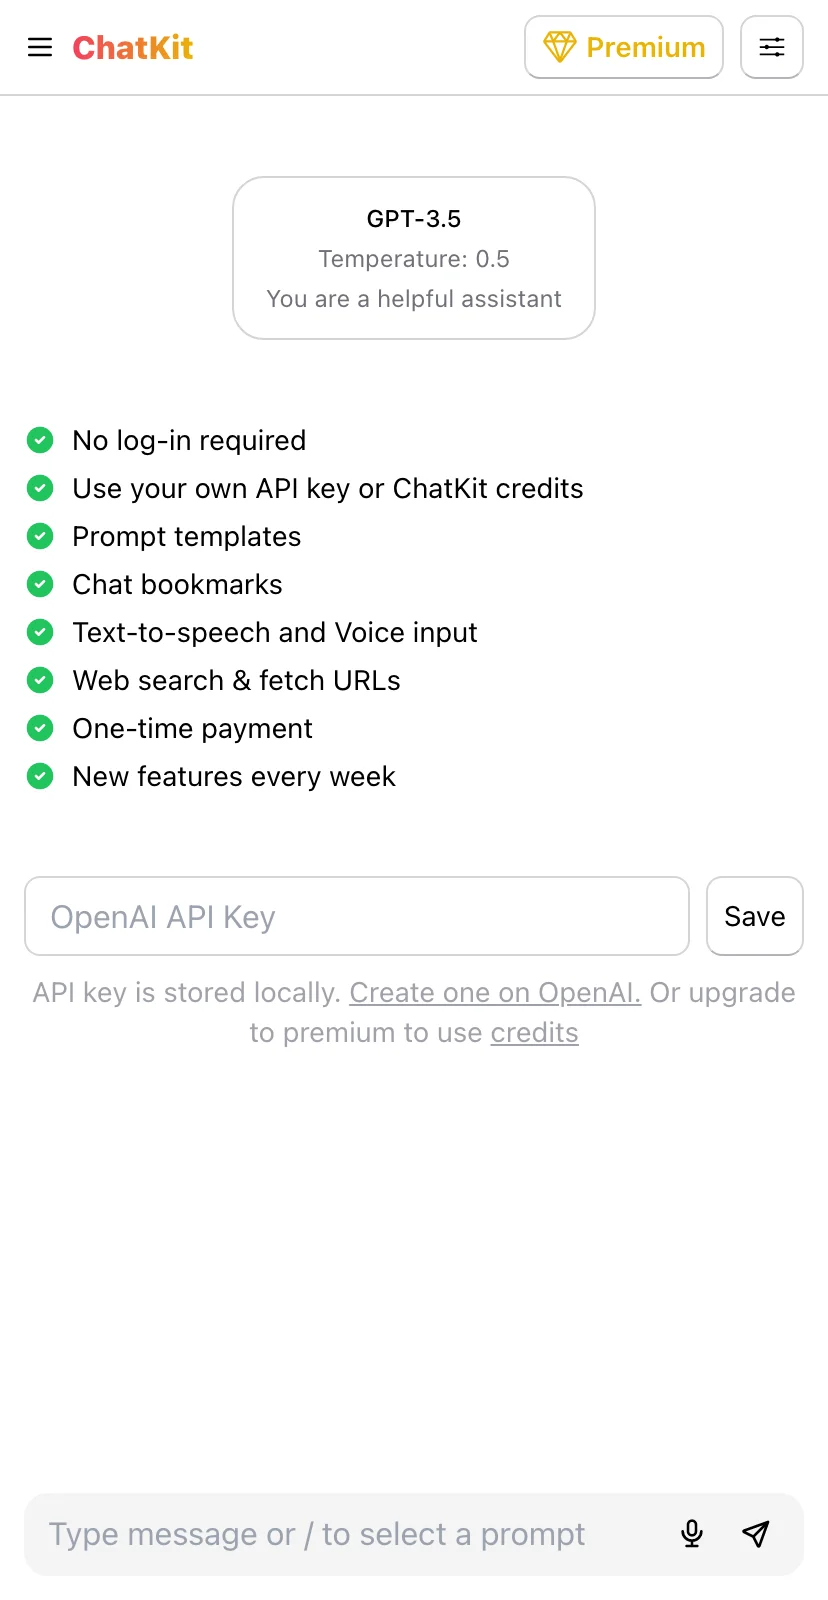
Task: Open the GPT-3.5 model settings card
Action: [x=414, y=258]
